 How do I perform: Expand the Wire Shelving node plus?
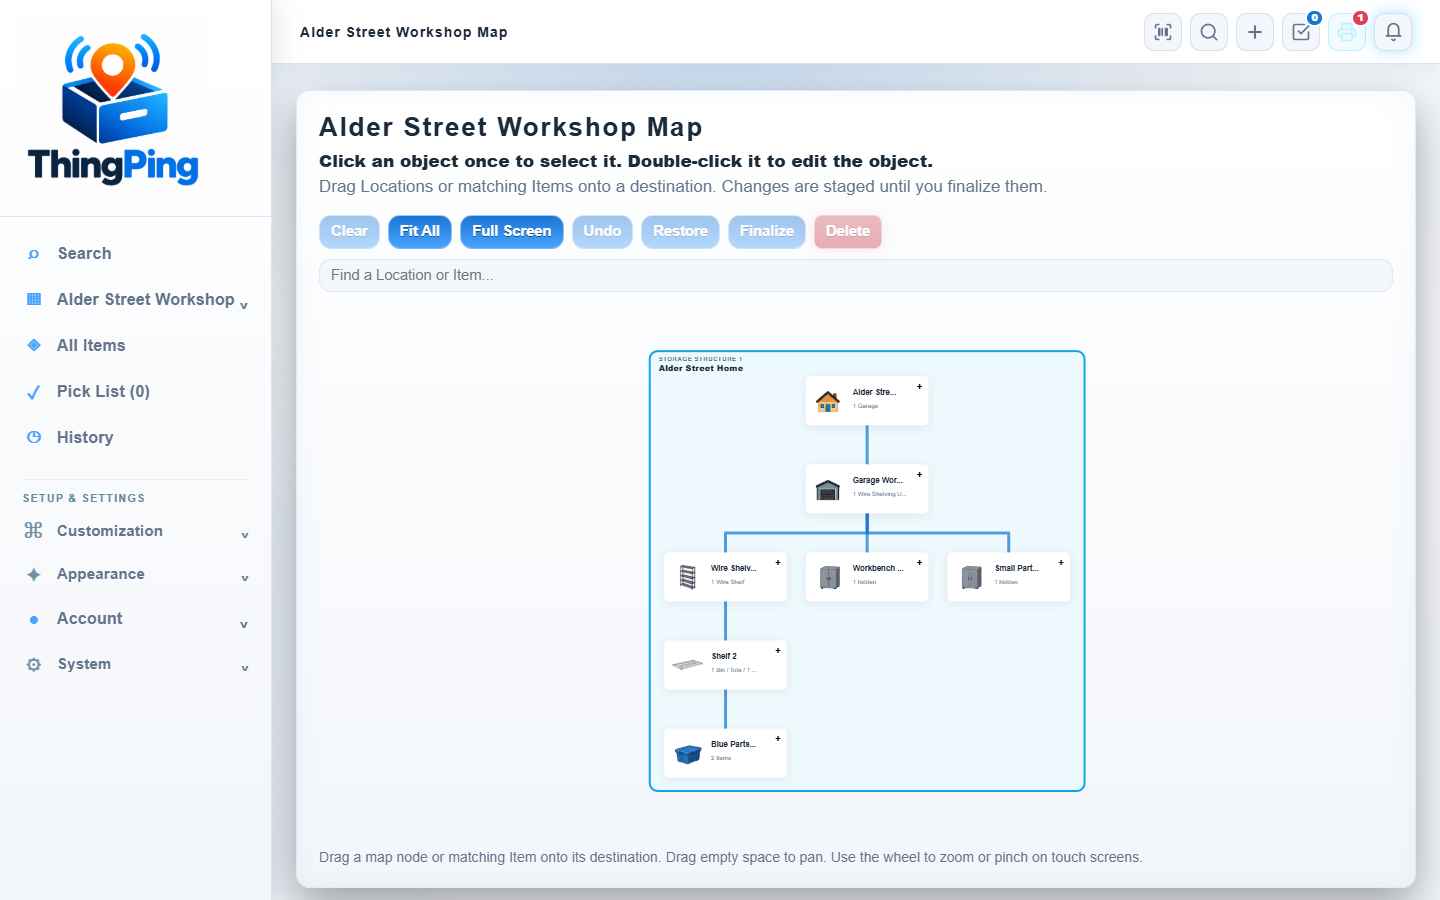778,563
